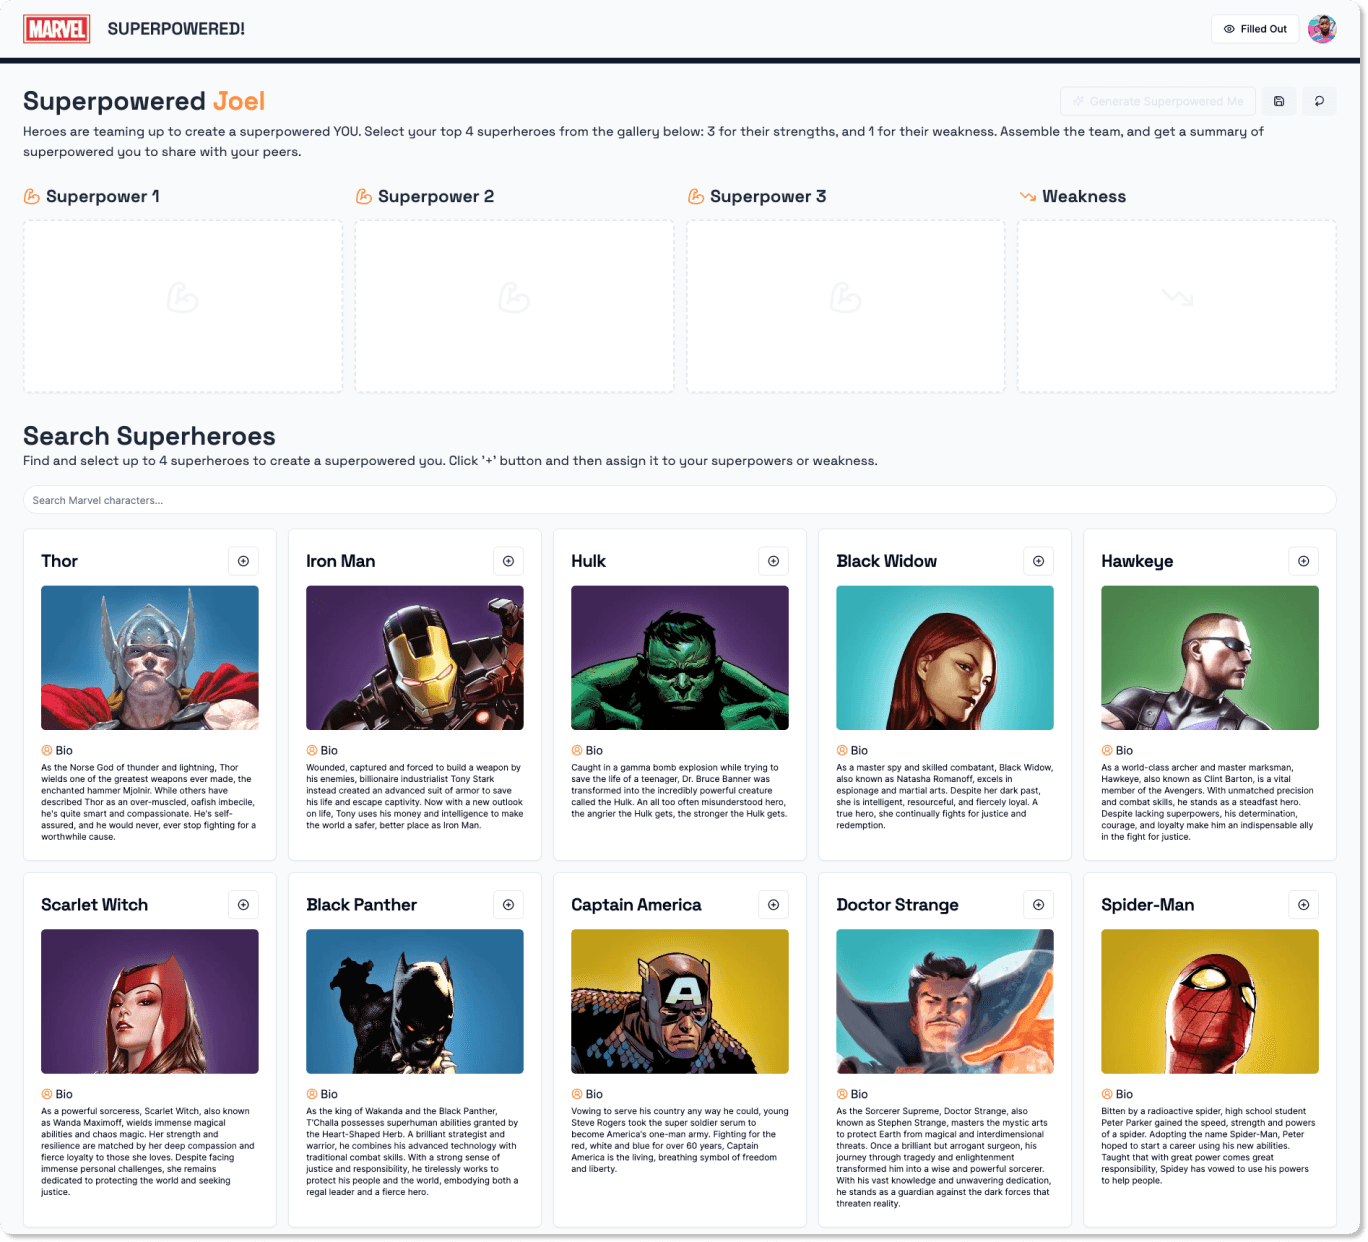Image resolution: width=1368 pixels, height=1242 pixels.
Task: Click Generate Superpowered Me button
Action: [1158, 101]
